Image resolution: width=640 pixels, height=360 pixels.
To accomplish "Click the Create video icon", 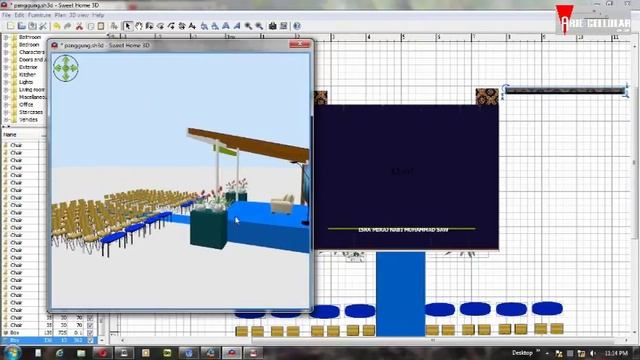I will [284, 26].
